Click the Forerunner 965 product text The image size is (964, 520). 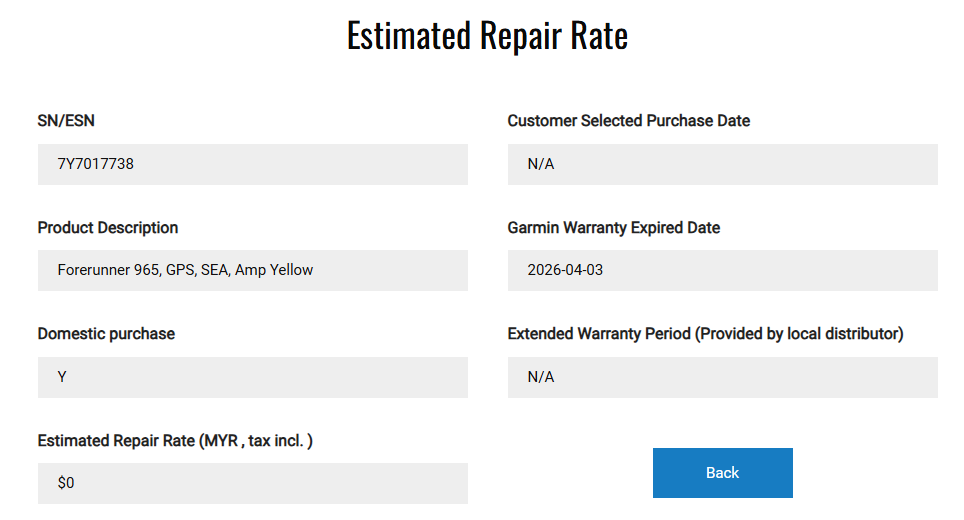point(185,270)
